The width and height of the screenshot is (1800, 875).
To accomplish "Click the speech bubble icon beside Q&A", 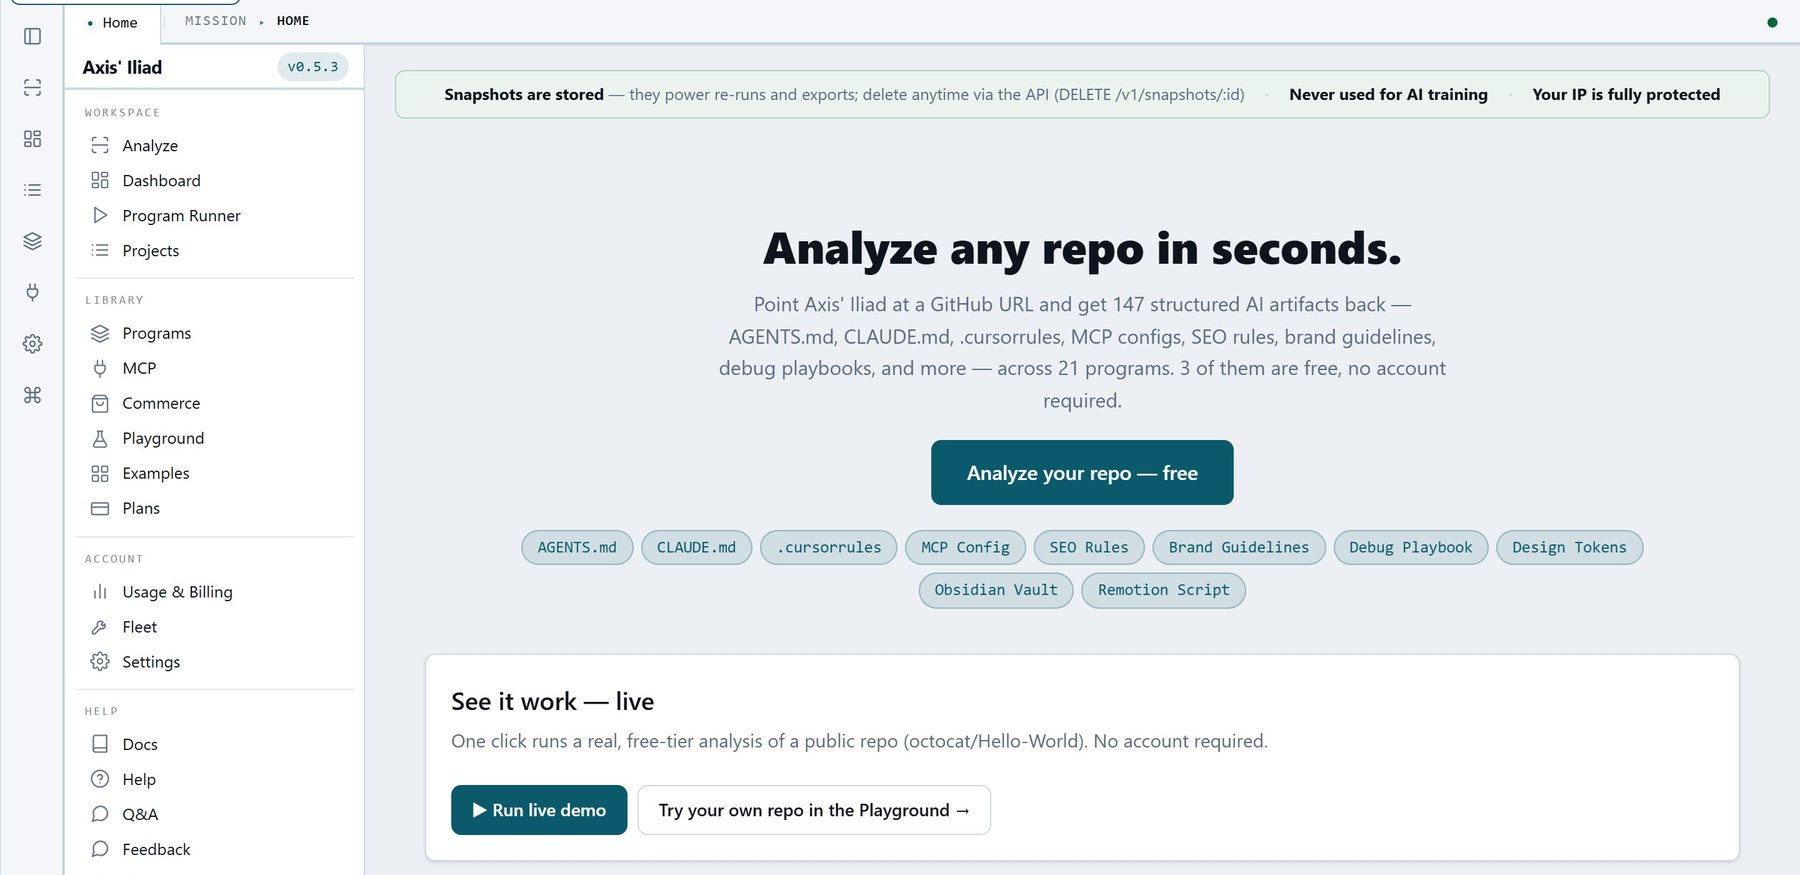I will pos(100,814).
